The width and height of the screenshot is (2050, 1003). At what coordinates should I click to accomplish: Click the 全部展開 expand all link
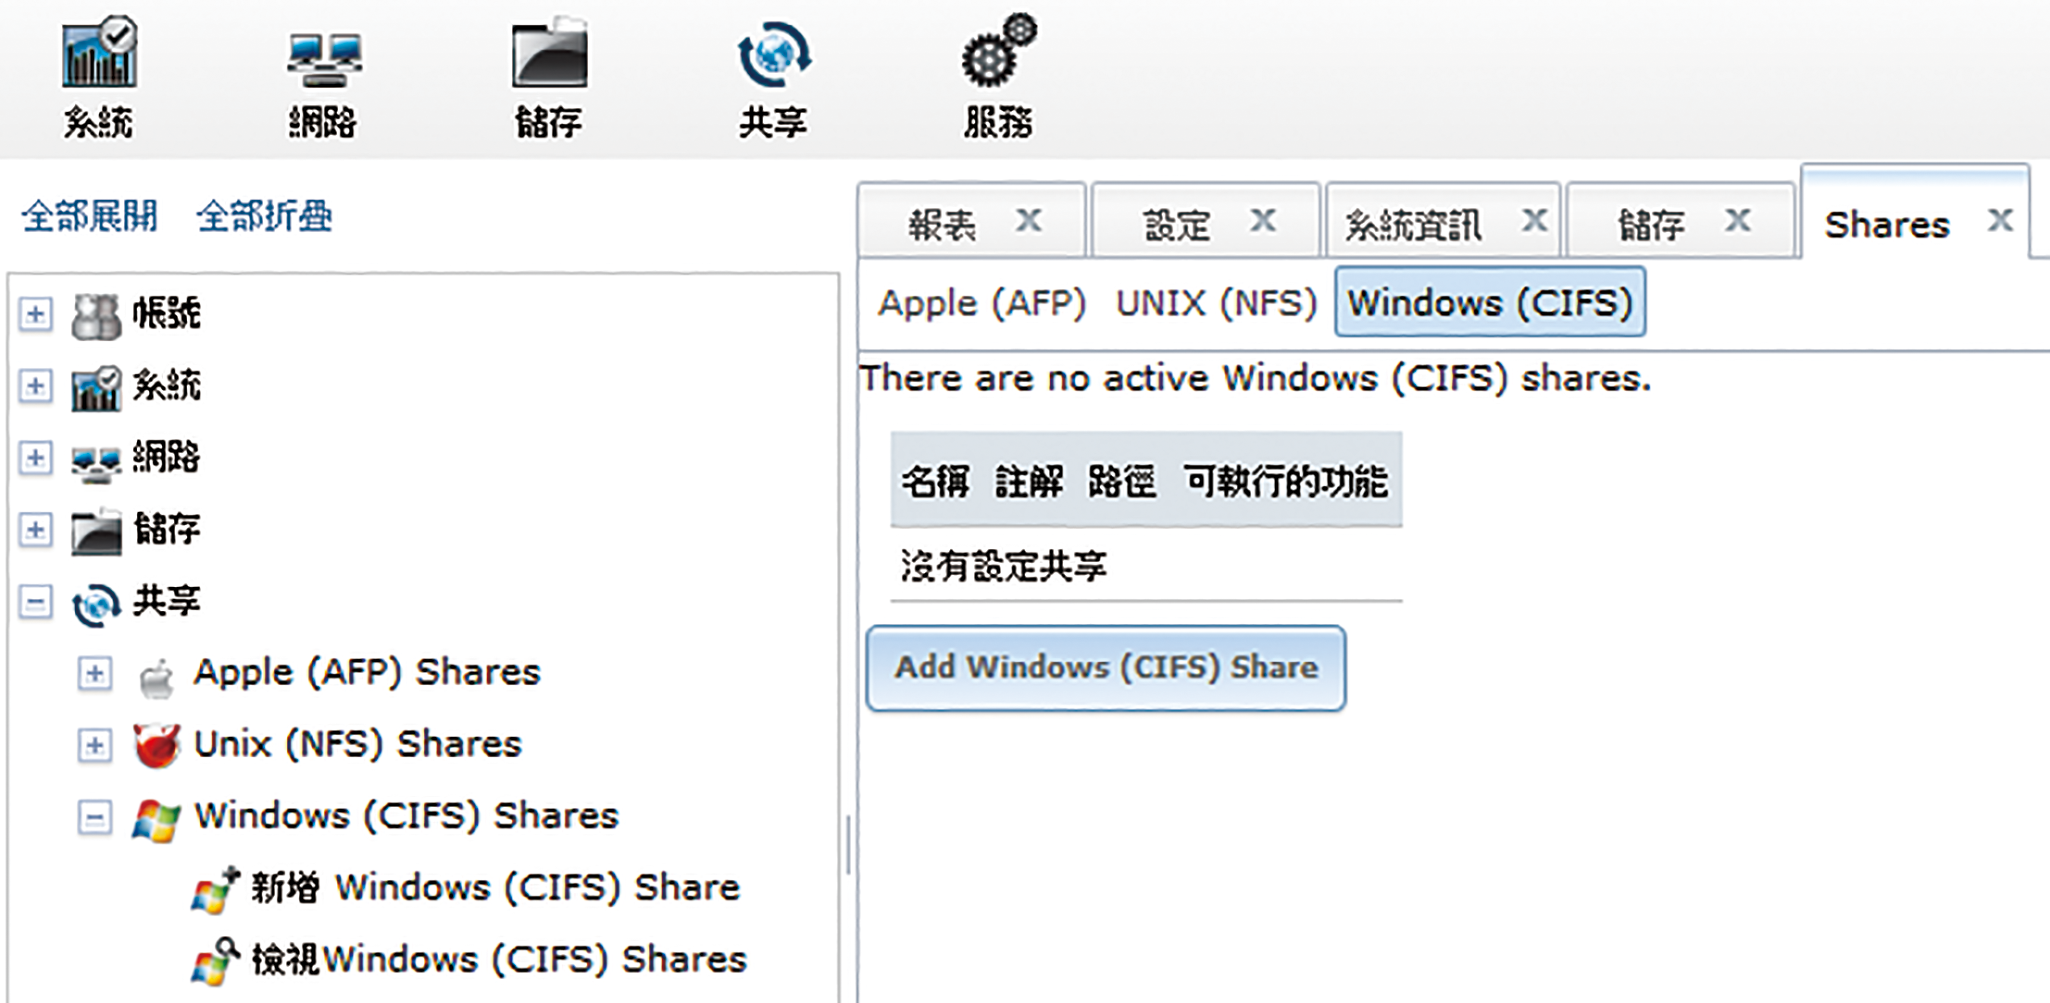coord(90,216)
